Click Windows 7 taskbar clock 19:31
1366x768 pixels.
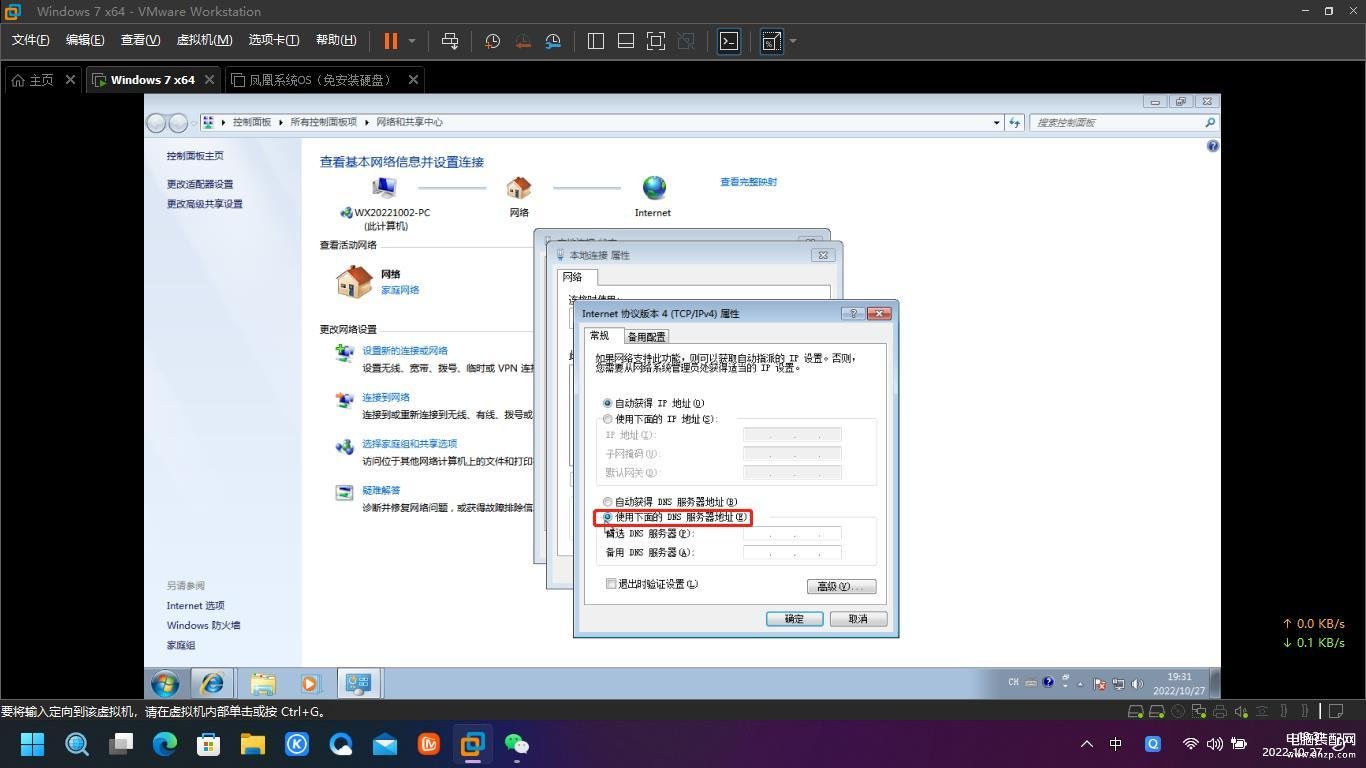pyautogui.click(x=1180, y=677)
